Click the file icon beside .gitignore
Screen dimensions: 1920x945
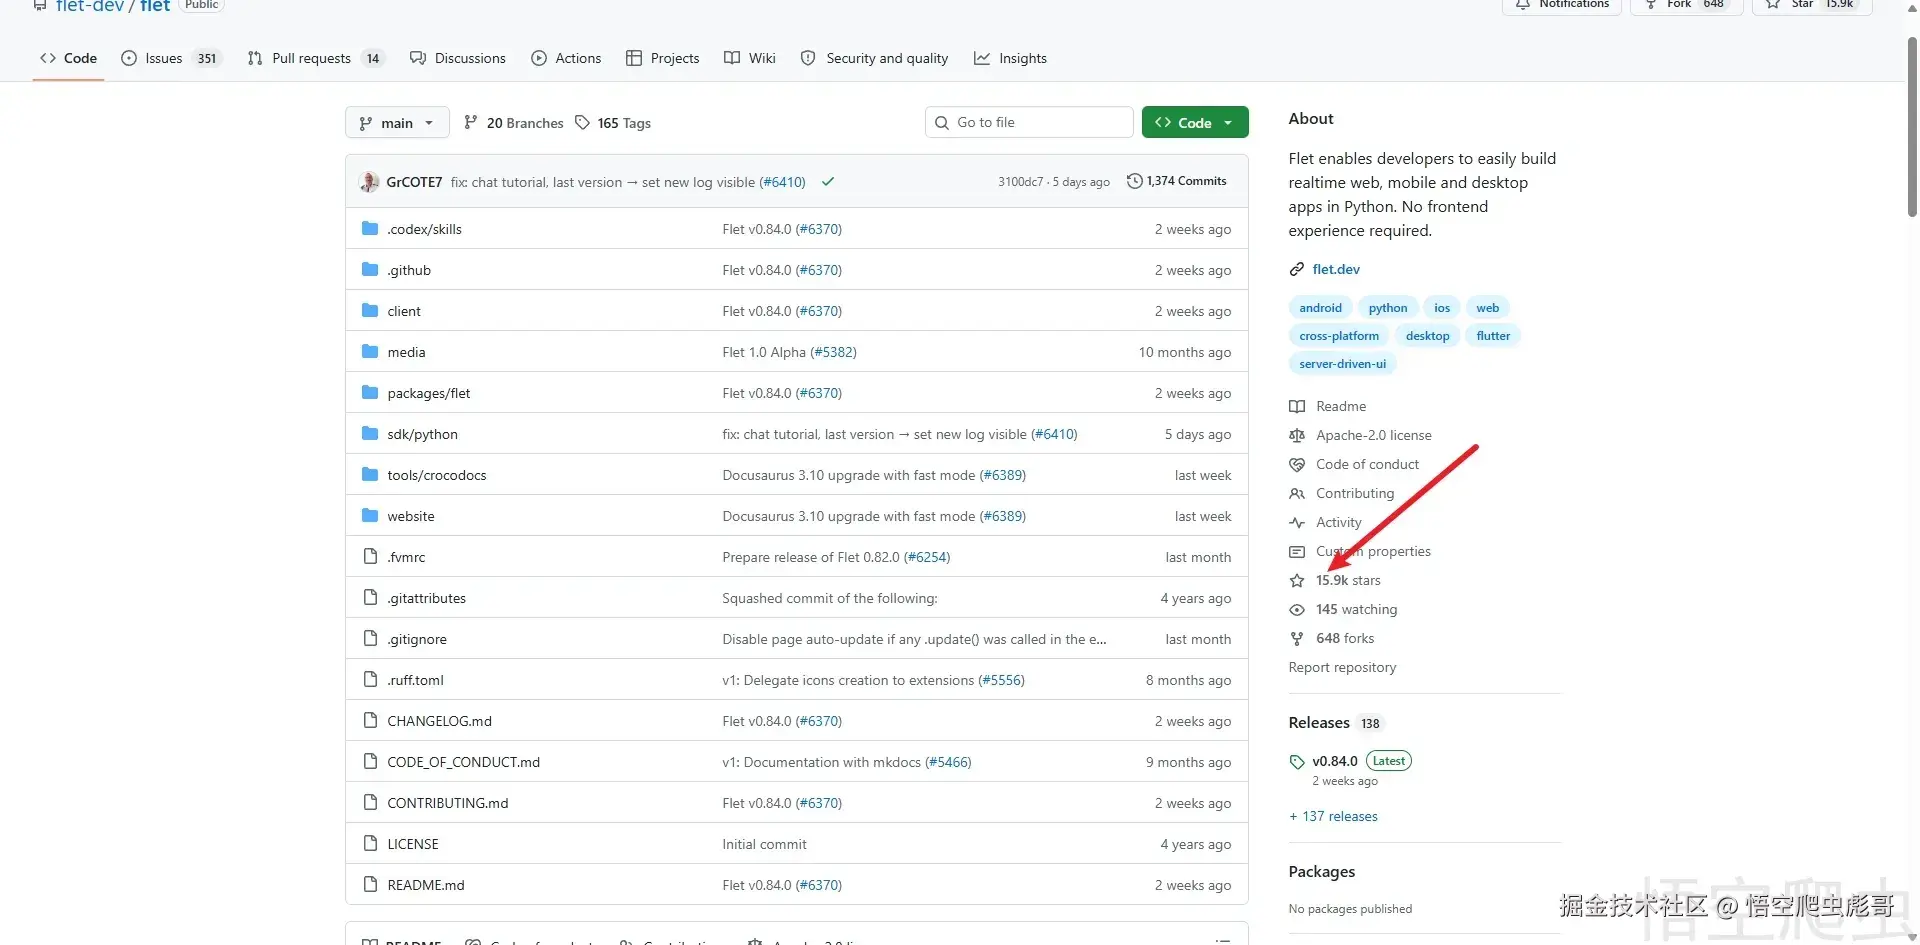(x=370, y=638)
